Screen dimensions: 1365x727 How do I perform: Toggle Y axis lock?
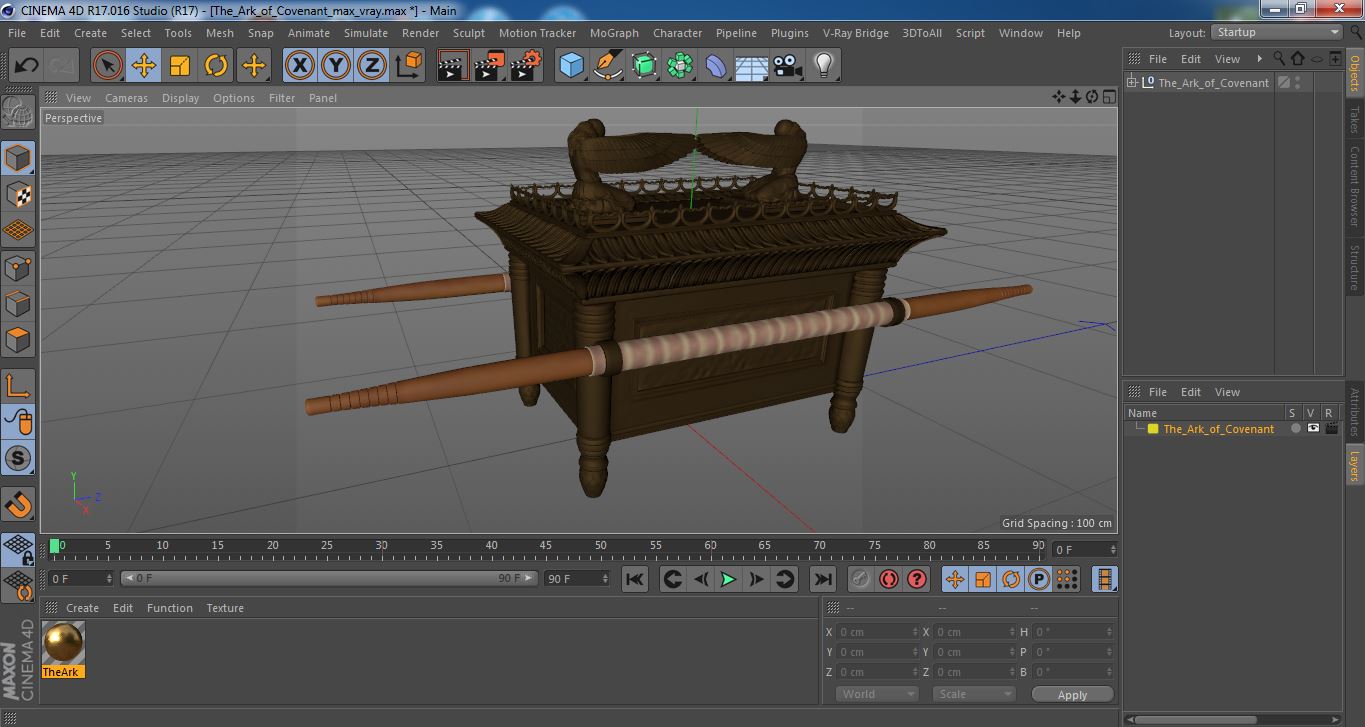point(336,66)
